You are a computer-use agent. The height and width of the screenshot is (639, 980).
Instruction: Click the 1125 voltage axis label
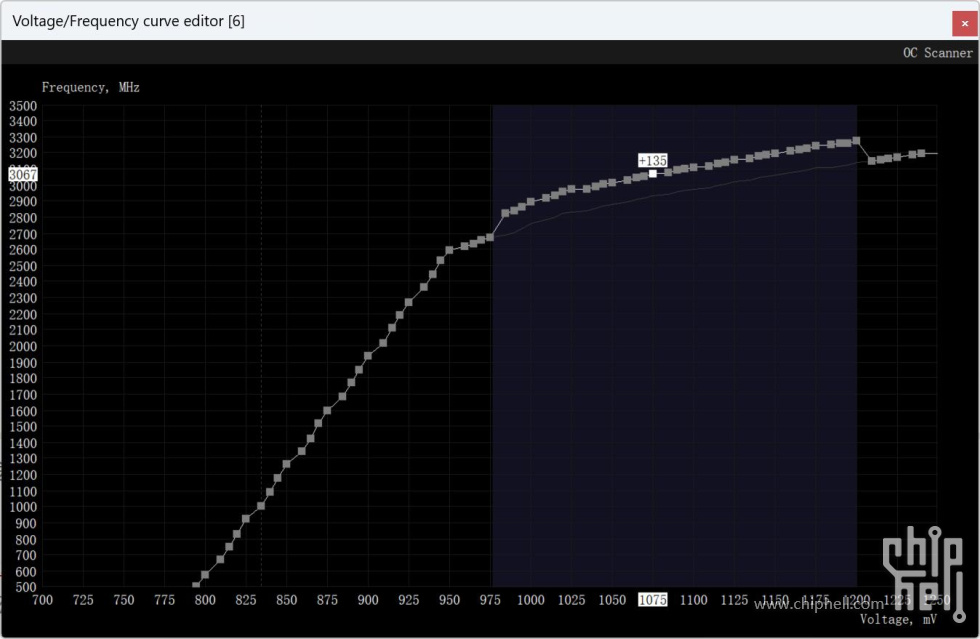pyautogui.click(x=734, y=600)
